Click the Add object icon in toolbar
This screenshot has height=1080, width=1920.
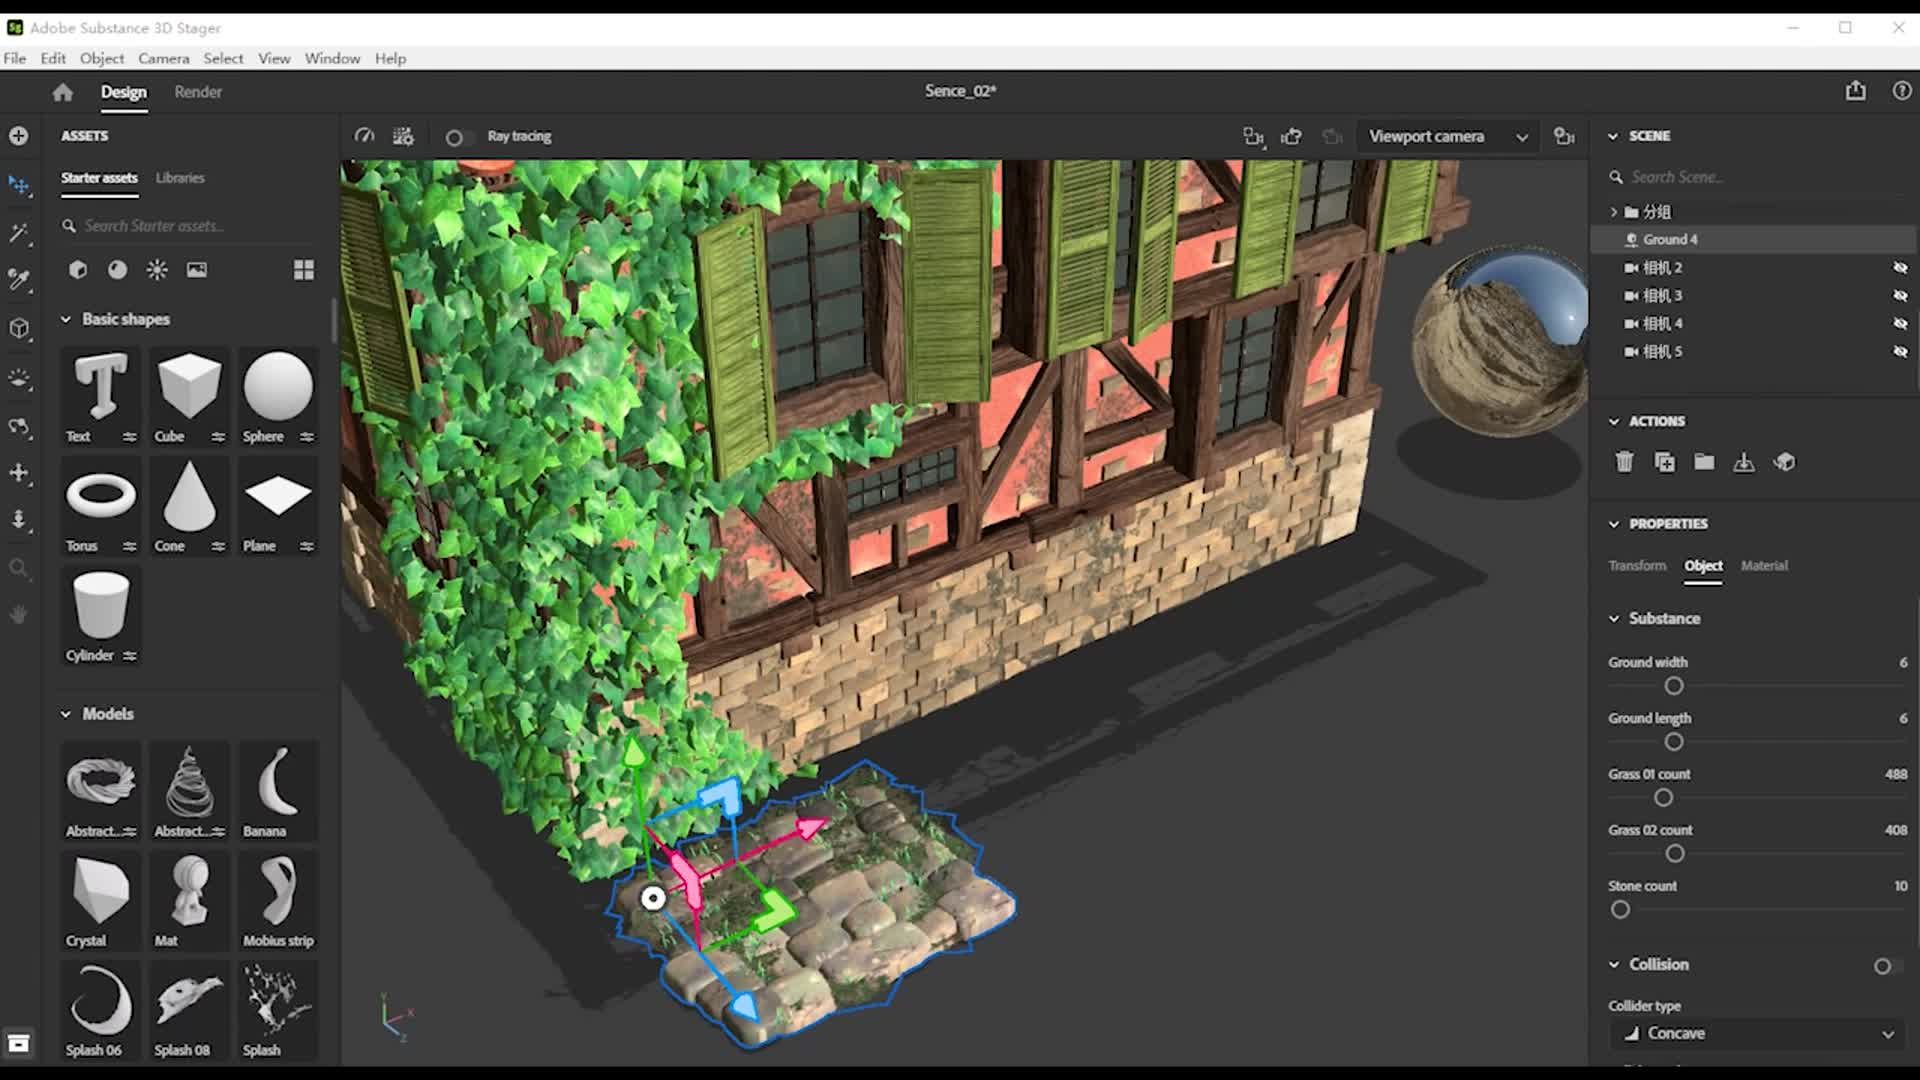(20, 136)
